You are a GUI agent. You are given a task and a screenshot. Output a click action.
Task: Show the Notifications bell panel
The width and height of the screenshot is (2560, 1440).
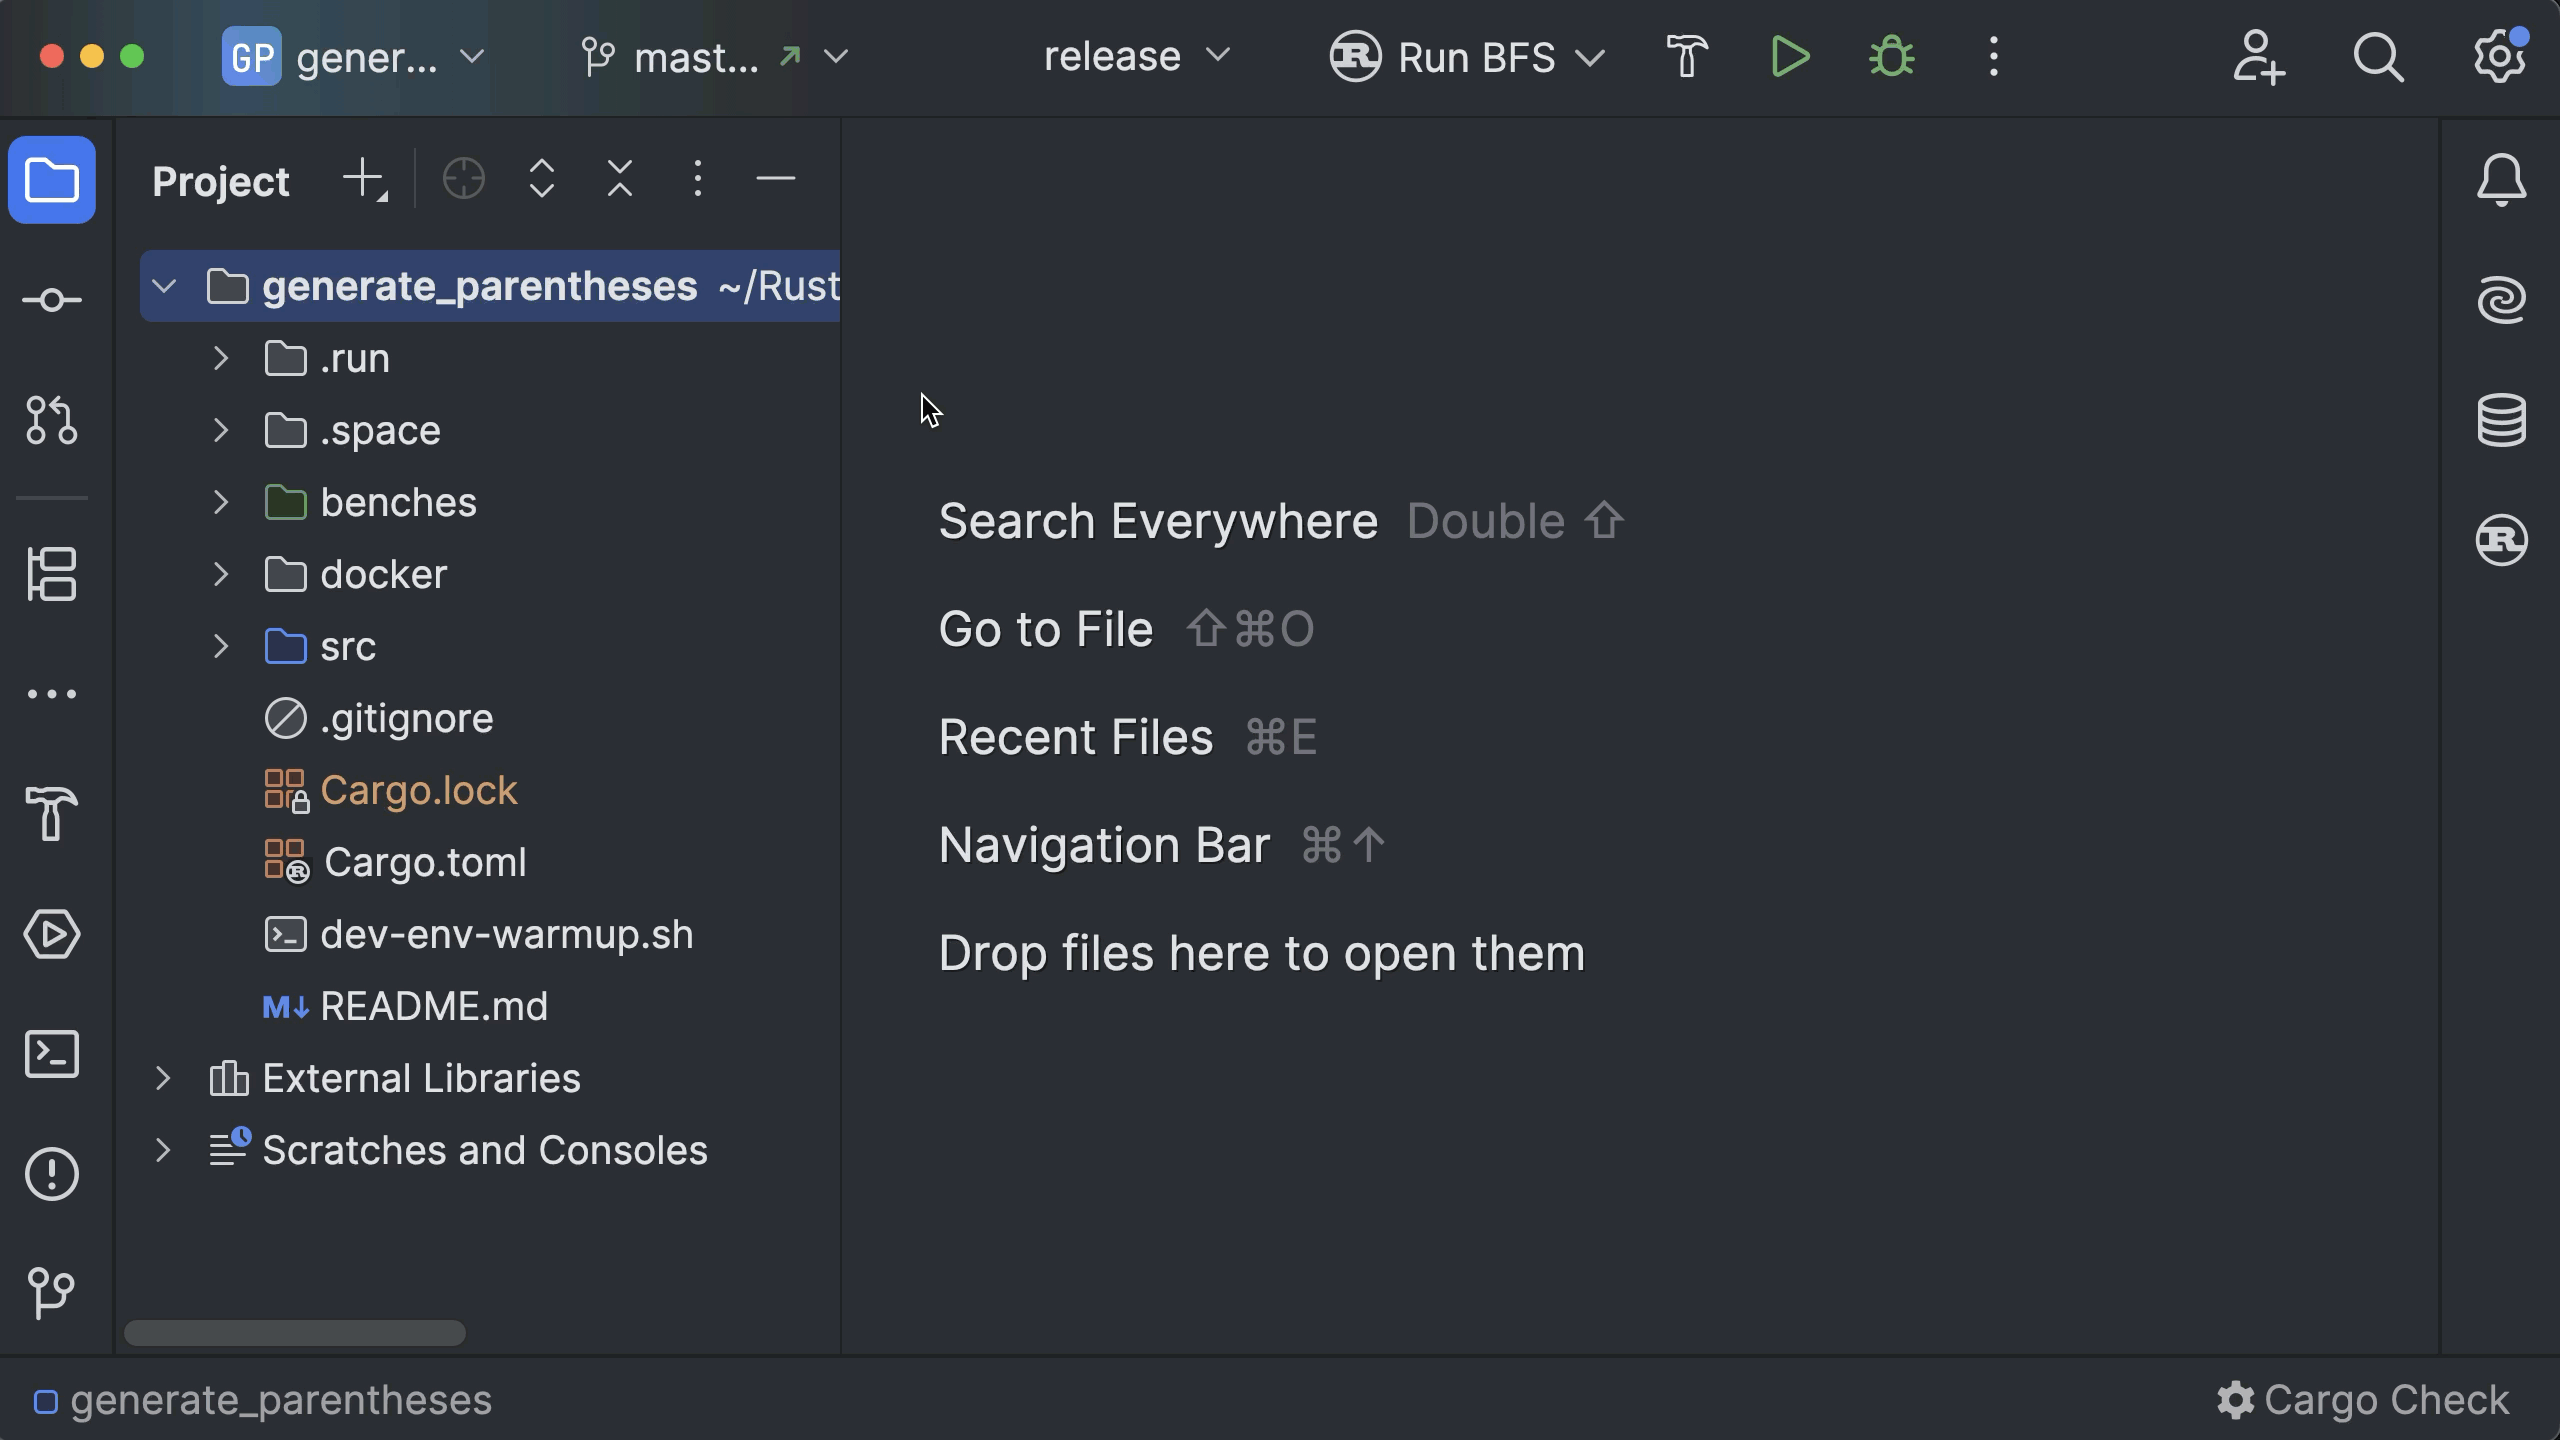[x=2501, y=180]
